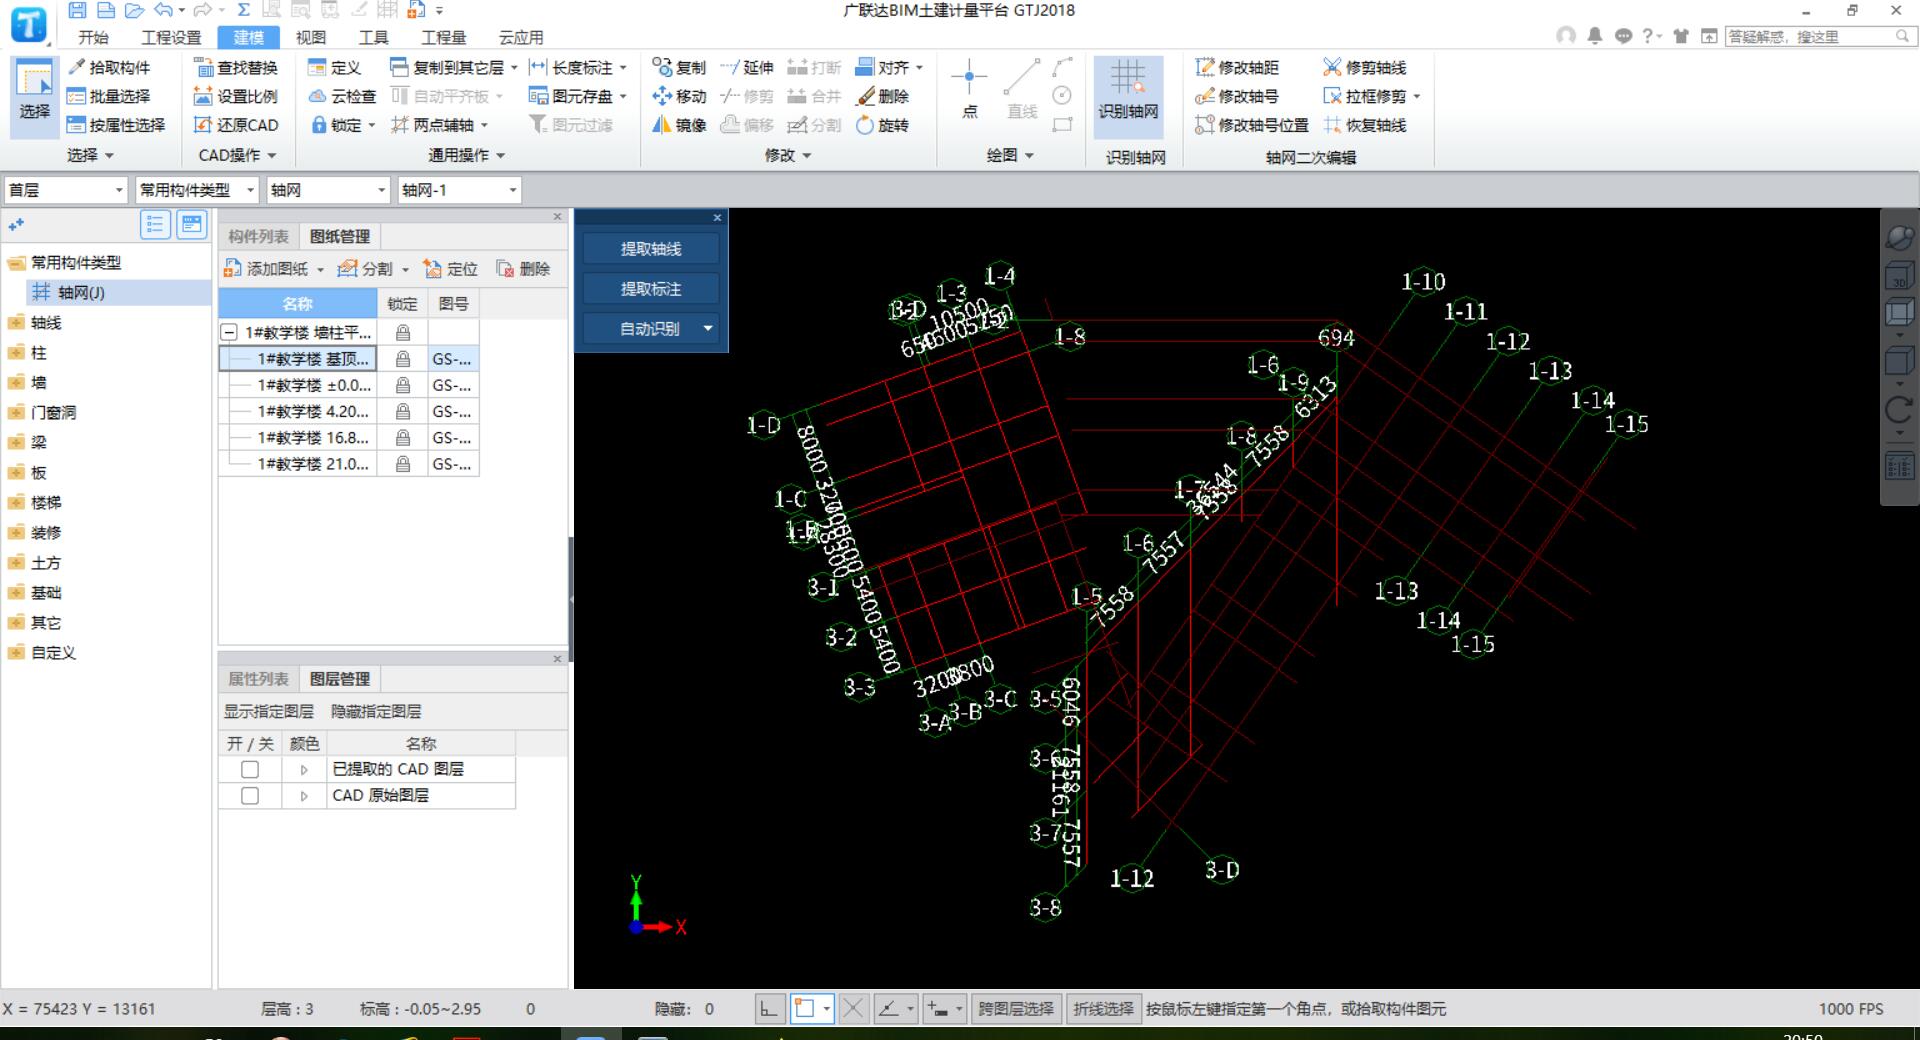This screenshot has width=1920, height=1040.
Task: Click 按属性选择 select by property
Action: point(116,125)
